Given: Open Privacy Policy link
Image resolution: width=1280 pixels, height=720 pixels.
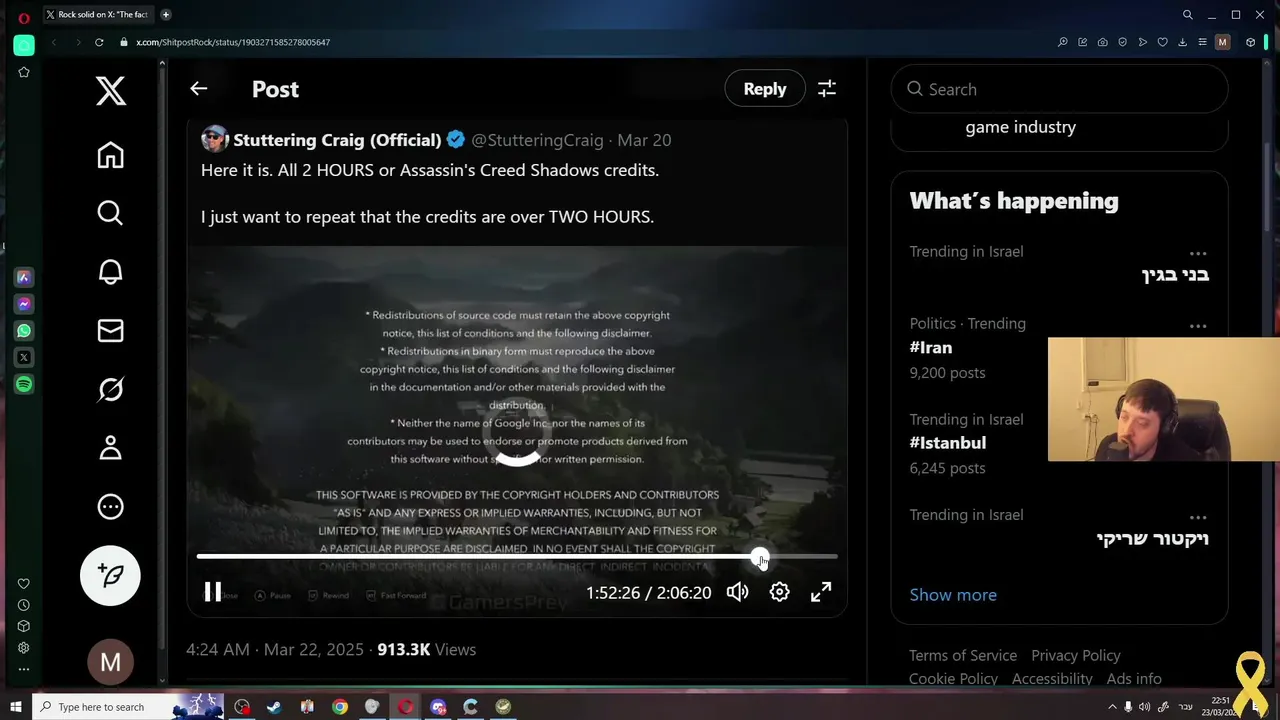Looking at the screenshot, I should tap(1076, 655).
